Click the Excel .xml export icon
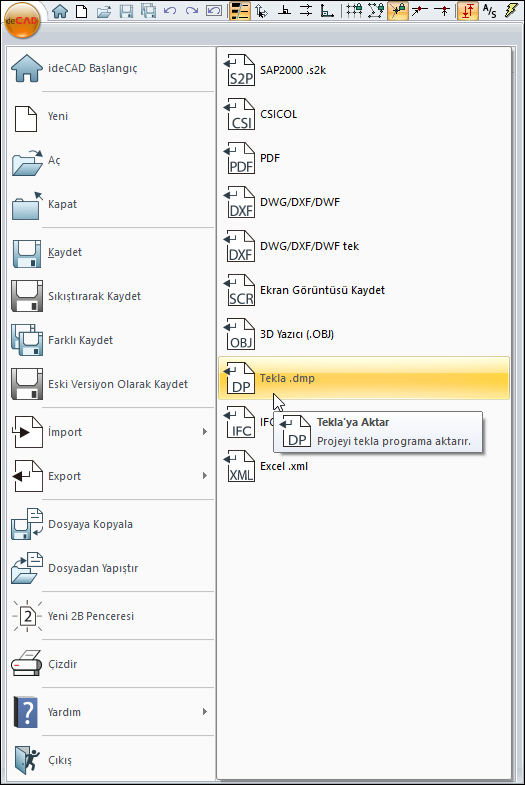 pyautogui.click(x=239, y=466)
